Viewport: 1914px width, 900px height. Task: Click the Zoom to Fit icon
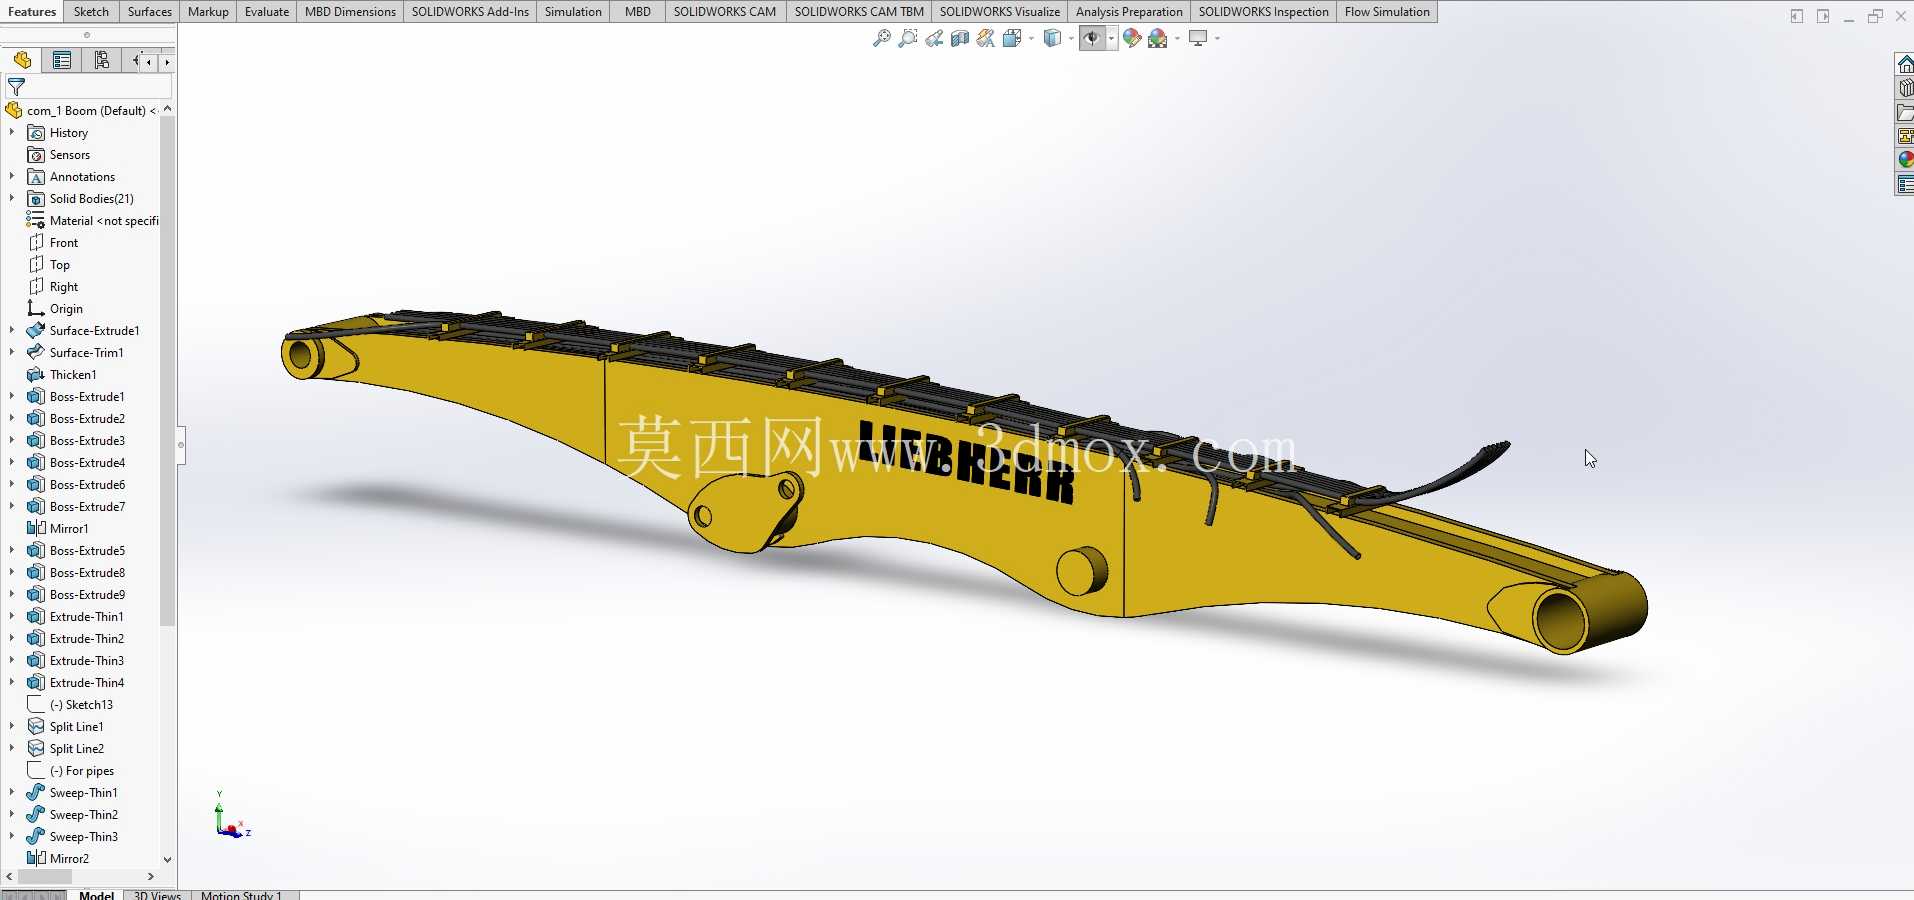click(x=881, y=38)
